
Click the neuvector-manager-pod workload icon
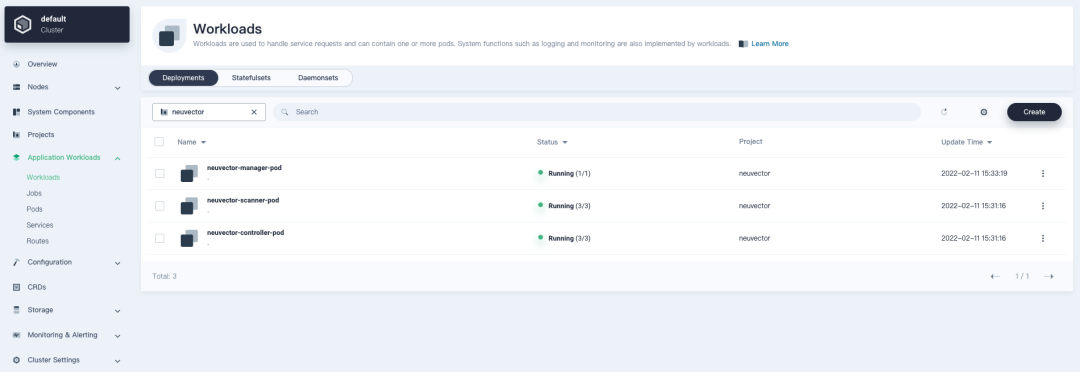tap(189, 174)
